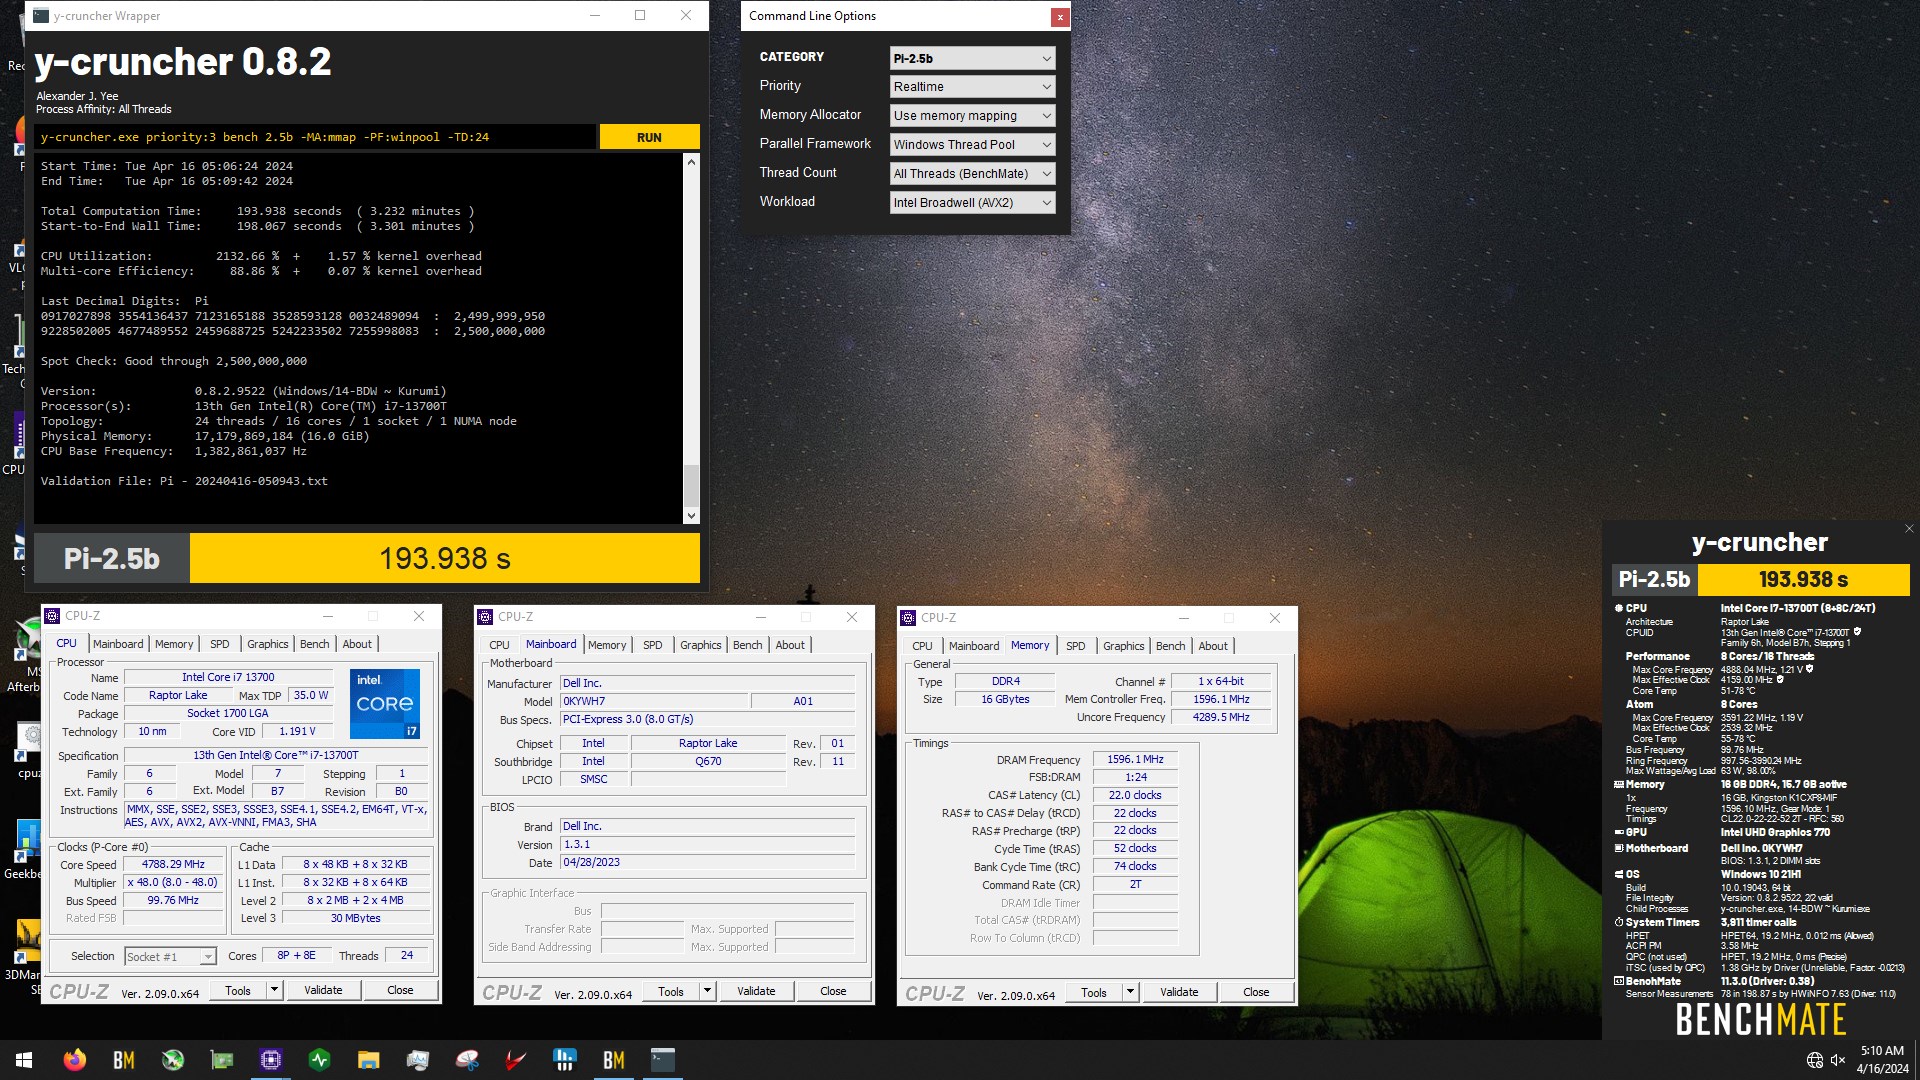This screenshot has height=1080, width=1920.
Task: Click the Multiplier value x 48.0
Action: coord(173,884)
